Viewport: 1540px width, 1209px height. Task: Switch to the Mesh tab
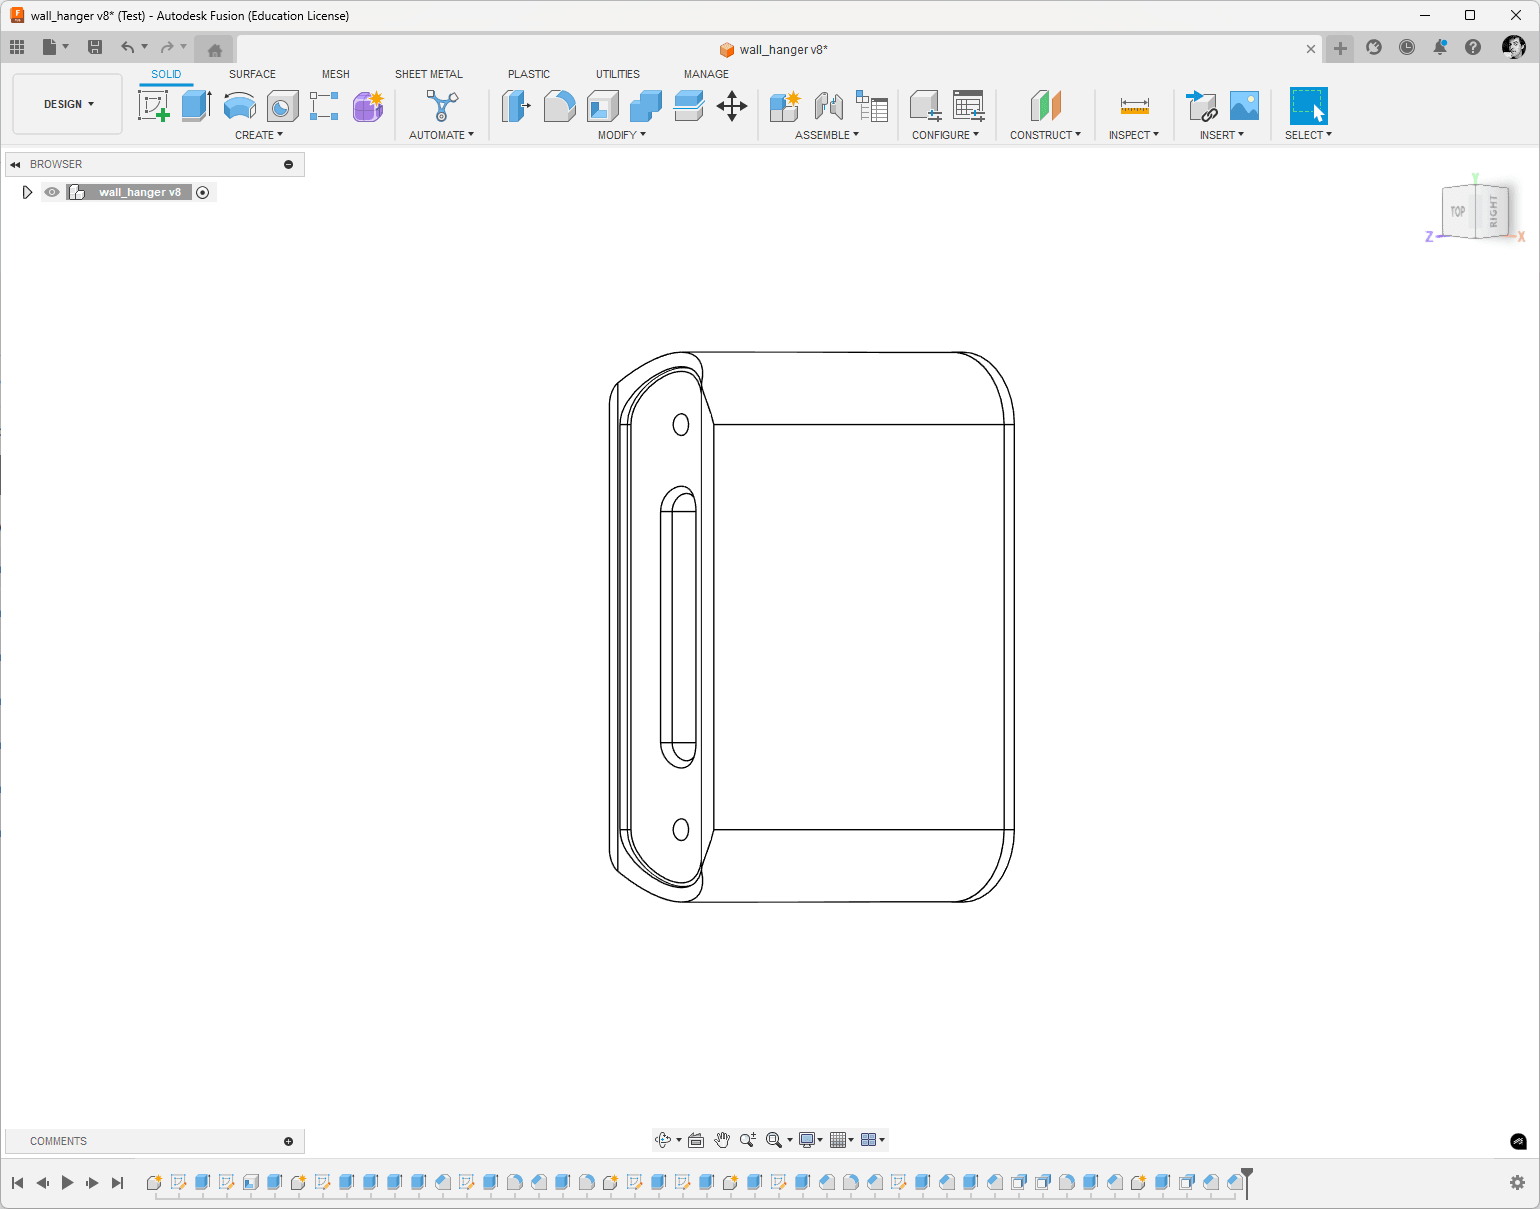(336, 74)
